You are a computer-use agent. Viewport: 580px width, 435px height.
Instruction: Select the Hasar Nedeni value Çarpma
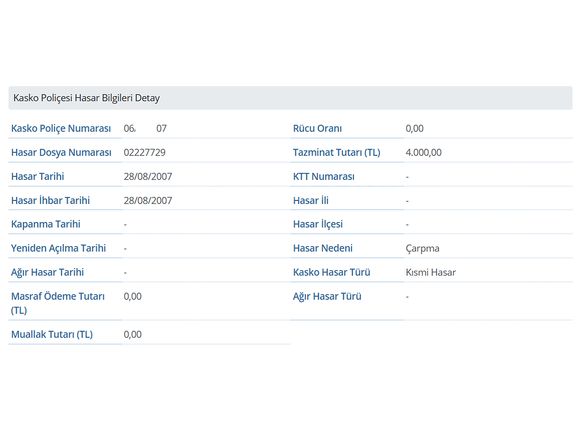point(422,249)
